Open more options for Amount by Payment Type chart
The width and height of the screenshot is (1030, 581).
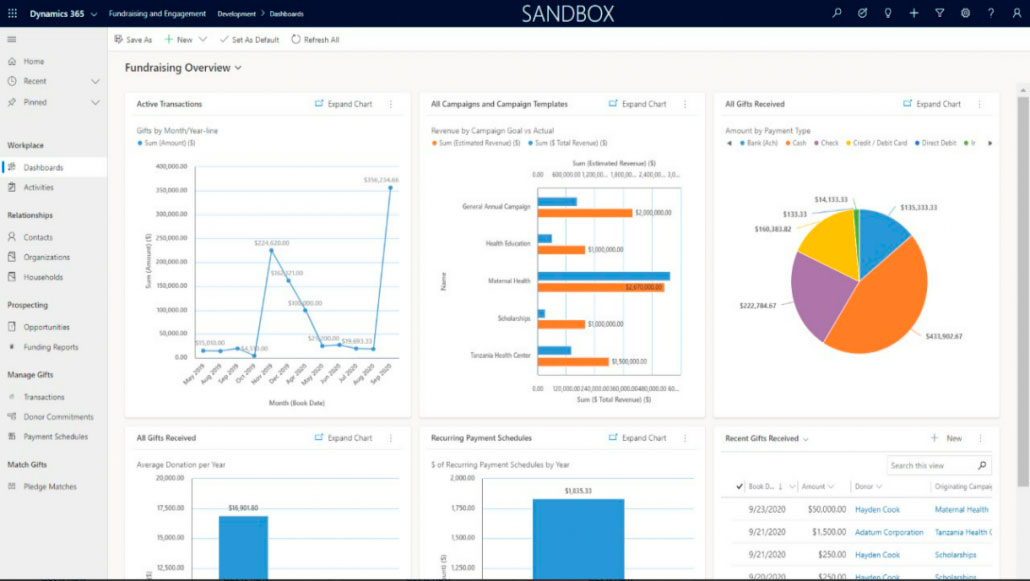pos(979,104)
